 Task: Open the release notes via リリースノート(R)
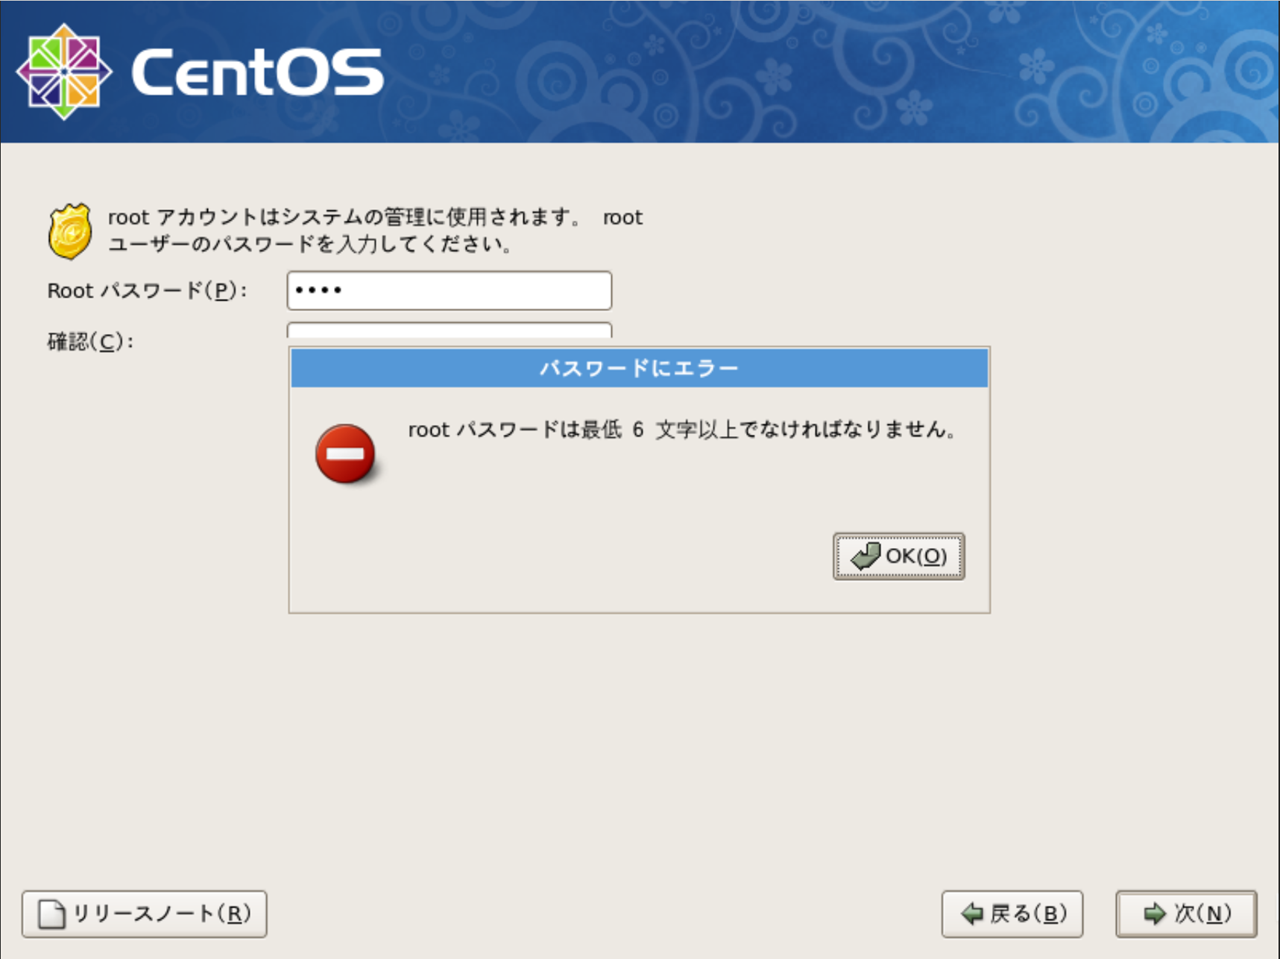click(x=143, y=913)
